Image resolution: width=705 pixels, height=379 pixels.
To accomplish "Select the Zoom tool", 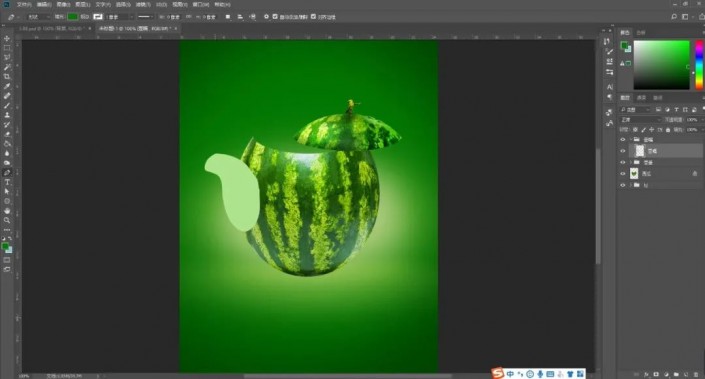I will (7, 220).
